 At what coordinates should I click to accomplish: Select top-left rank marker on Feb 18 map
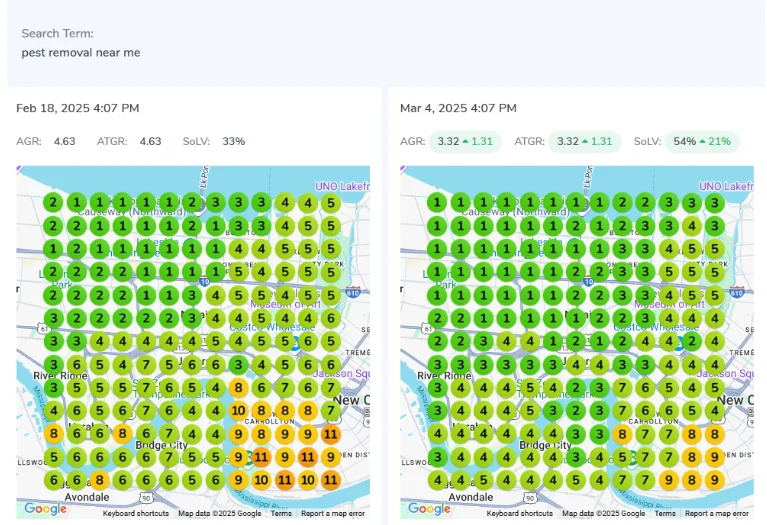click(52, 202)
